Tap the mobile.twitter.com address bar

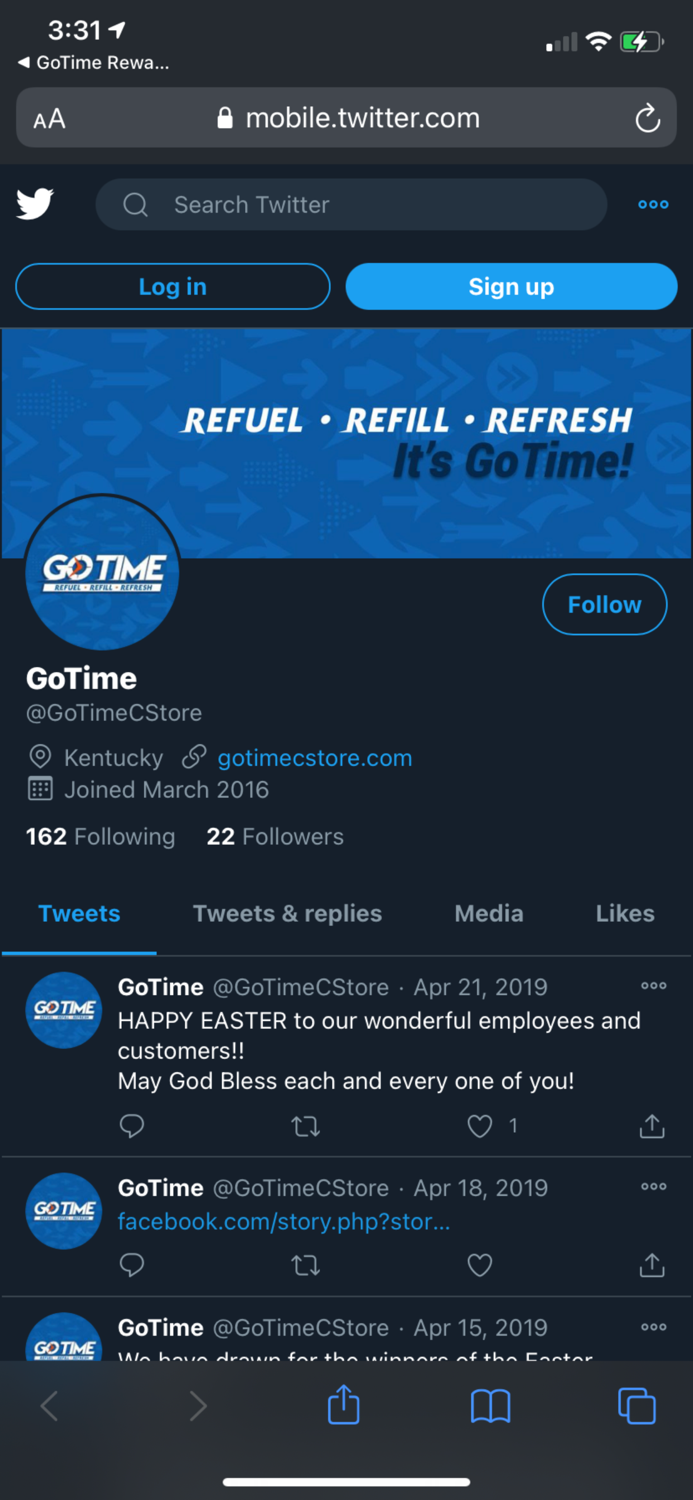click(346, 117)
